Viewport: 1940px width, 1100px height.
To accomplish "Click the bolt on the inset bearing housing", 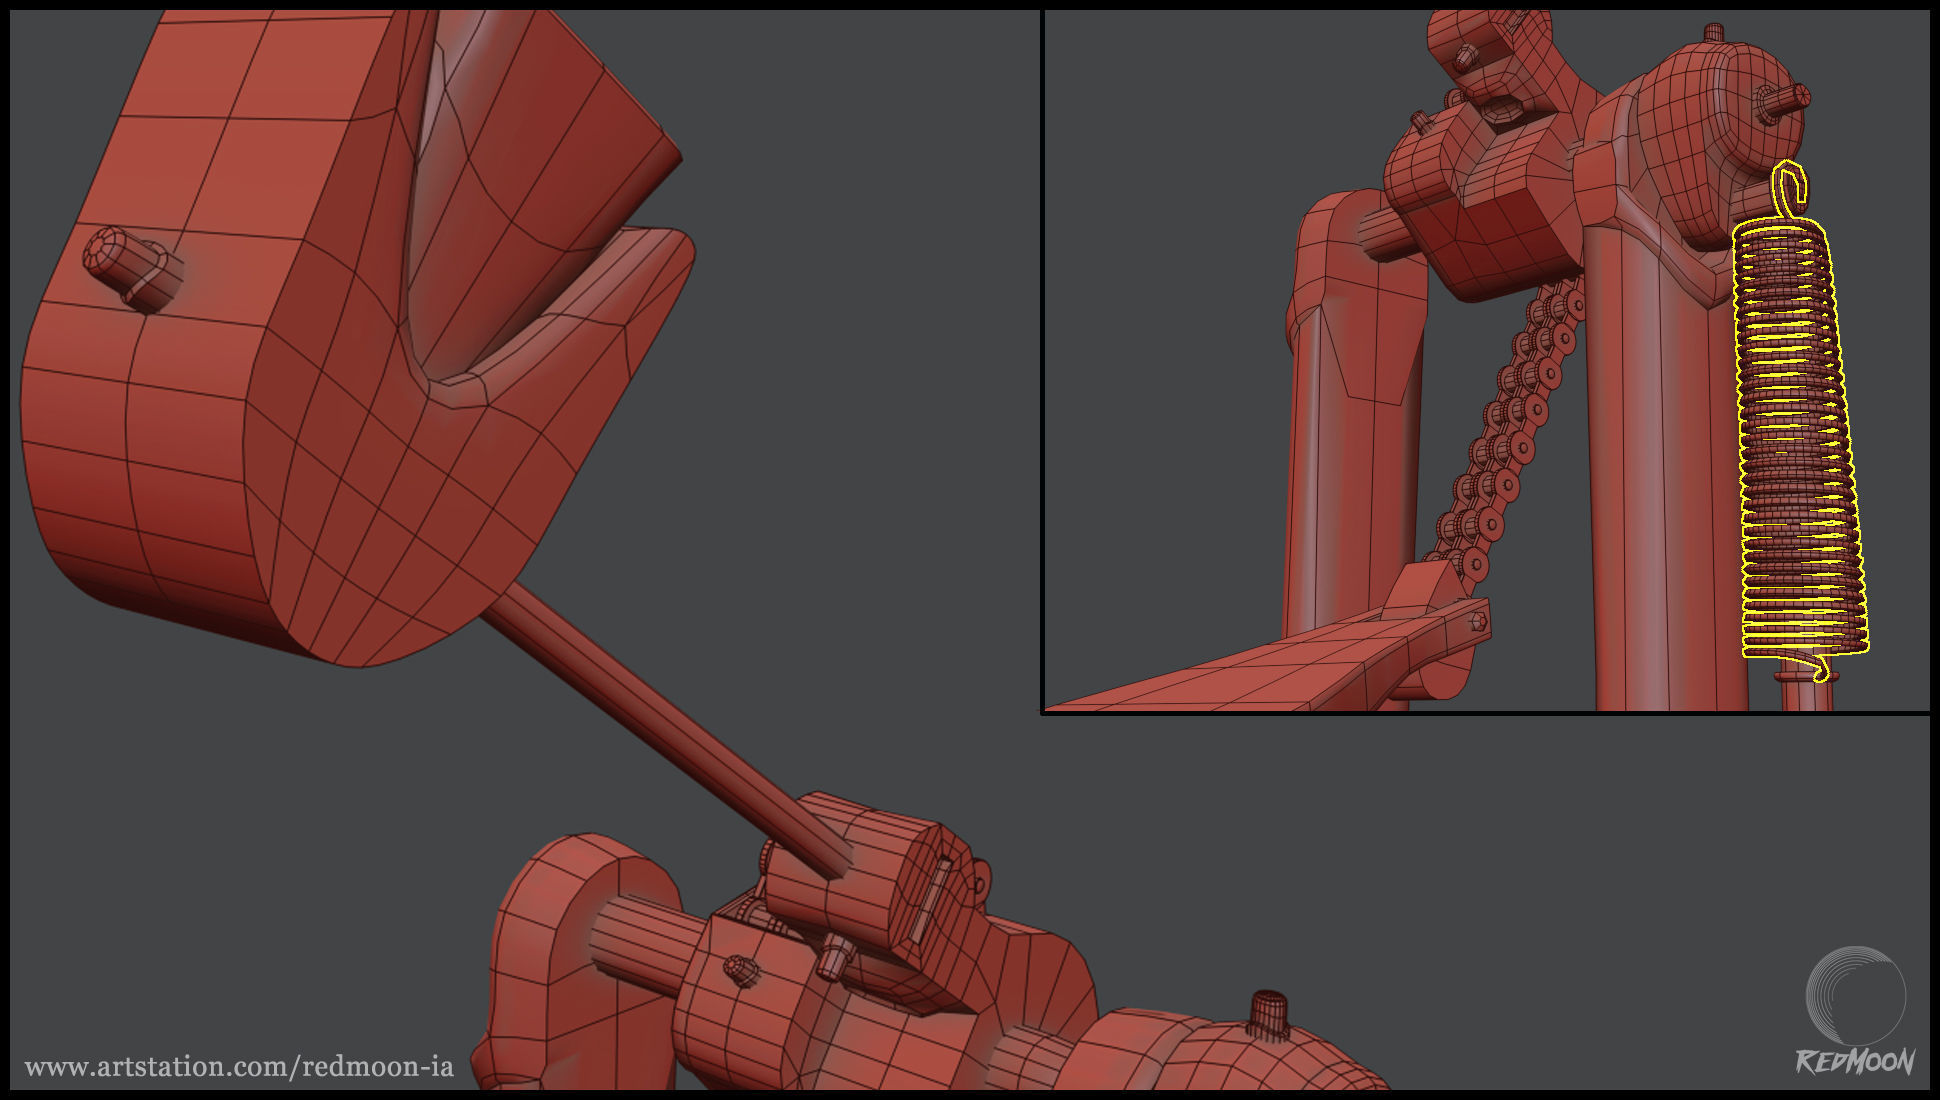I will click(1782, 100).
